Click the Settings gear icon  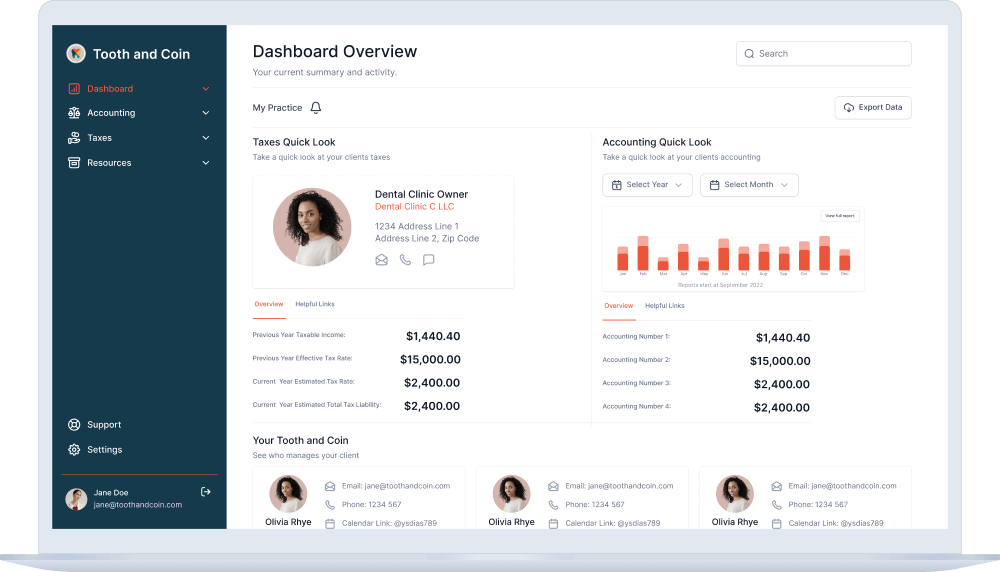pos(74,450)
